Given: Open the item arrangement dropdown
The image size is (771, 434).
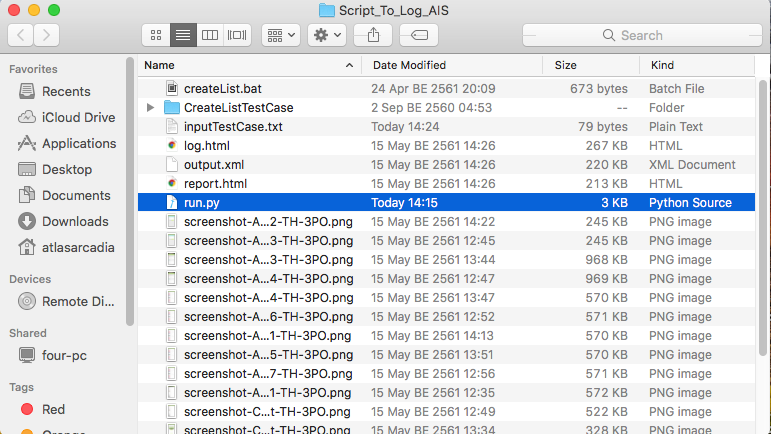Looking at the screenshot, I should pos(281,35).
